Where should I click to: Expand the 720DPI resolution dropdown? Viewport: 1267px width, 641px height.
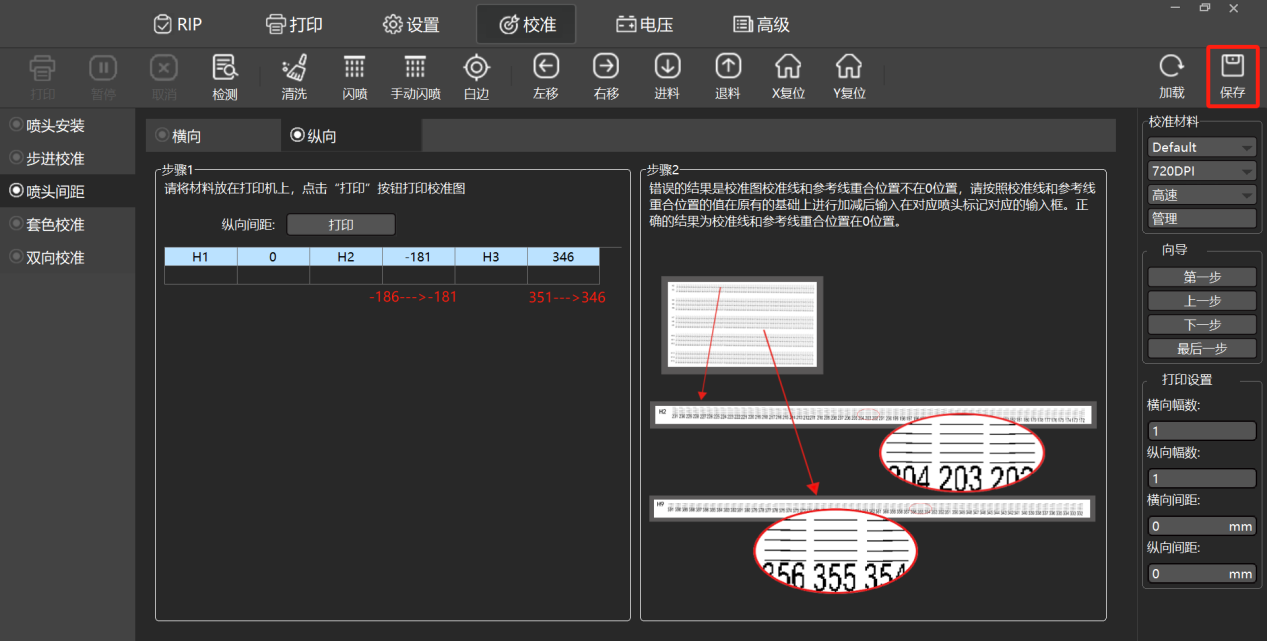click(x=1201, y=171)
